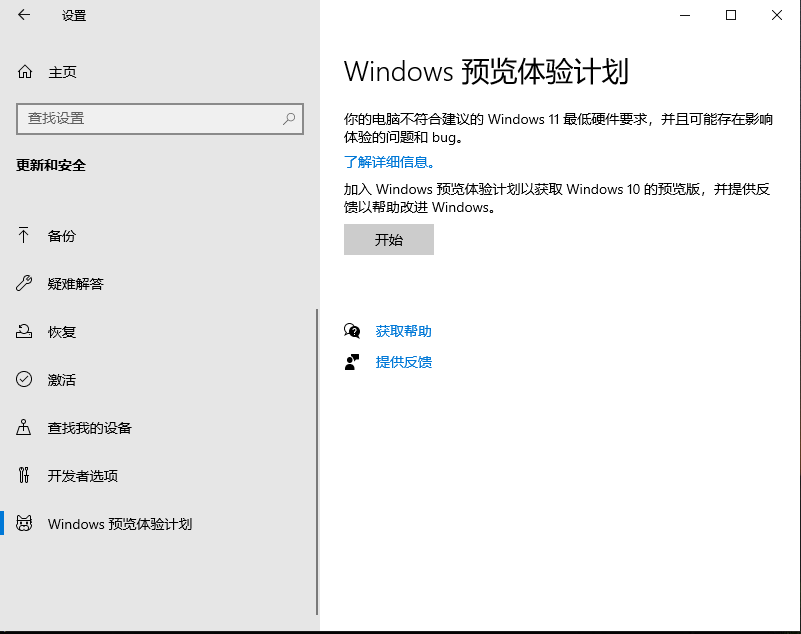Select the 恢复 recovery icon

(23, 332)
